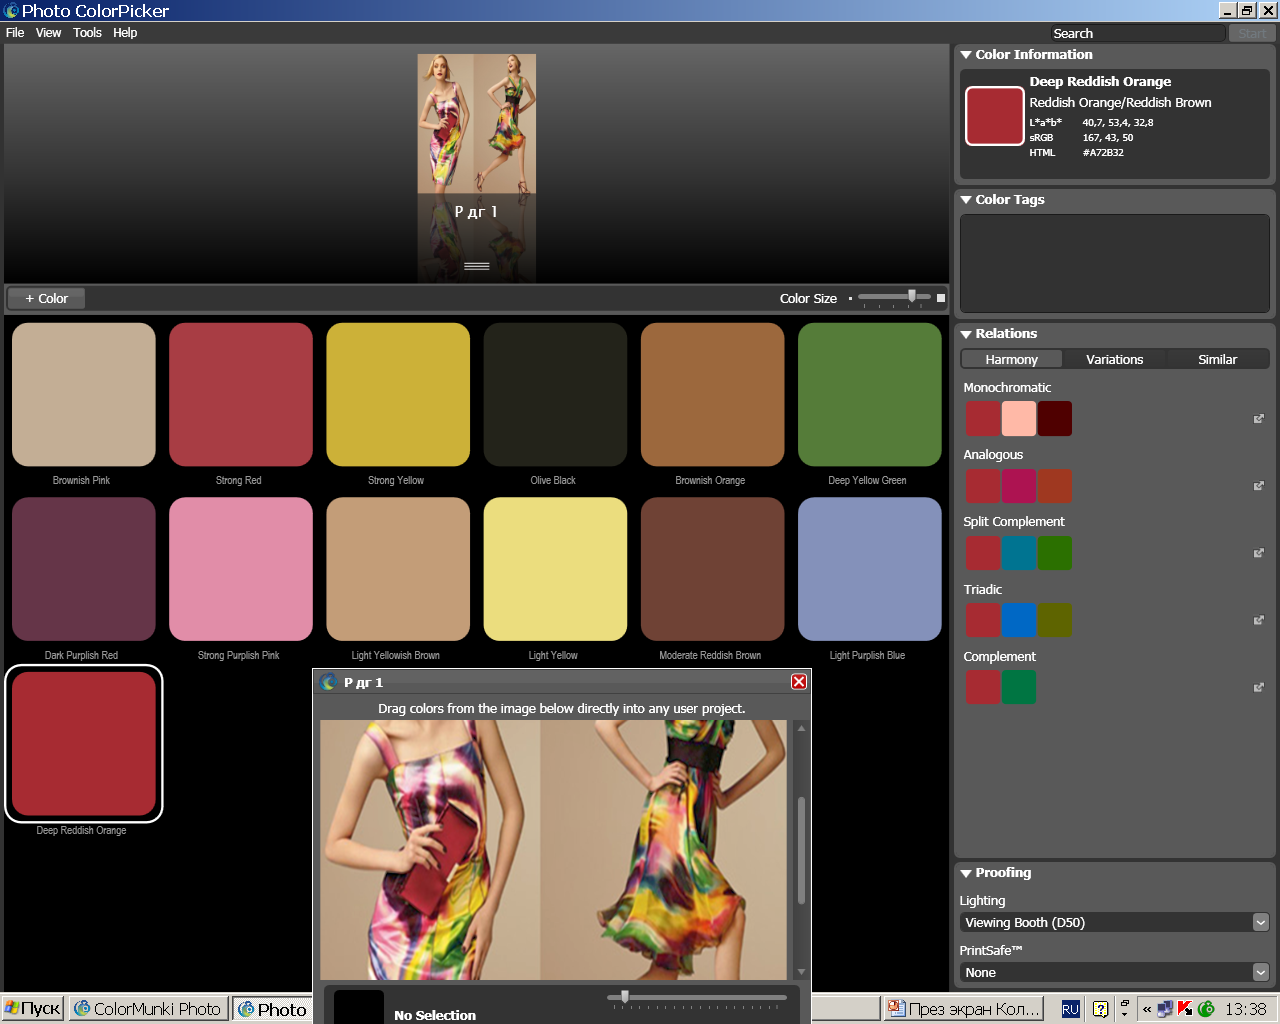The image size is (1280, 1024).
Task: Switch to the Harmony tab
Action: [1012, 359]
